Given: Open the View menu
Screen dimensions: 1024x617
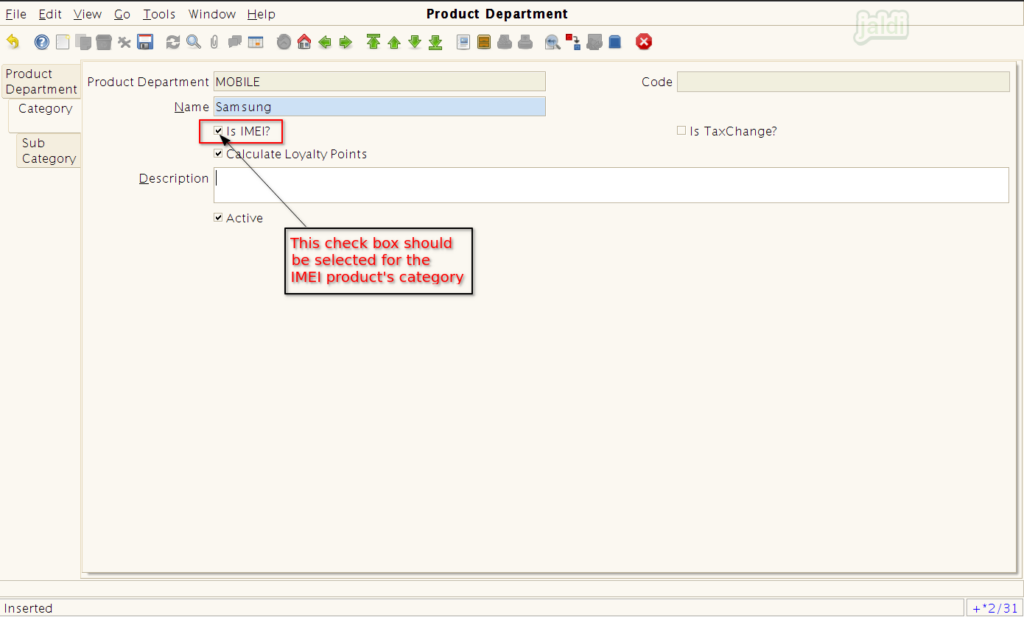Looking at the screenshot, I should coord(87,14).
